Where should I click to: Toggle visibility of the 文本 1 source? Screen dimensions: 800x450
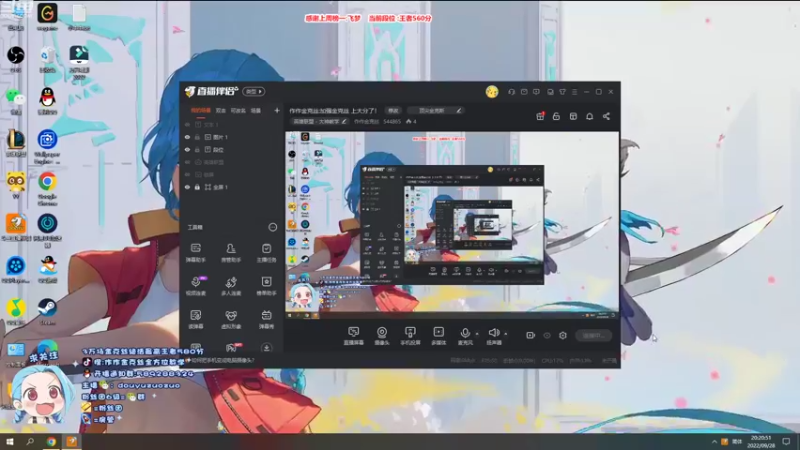[x=187, y=124]
